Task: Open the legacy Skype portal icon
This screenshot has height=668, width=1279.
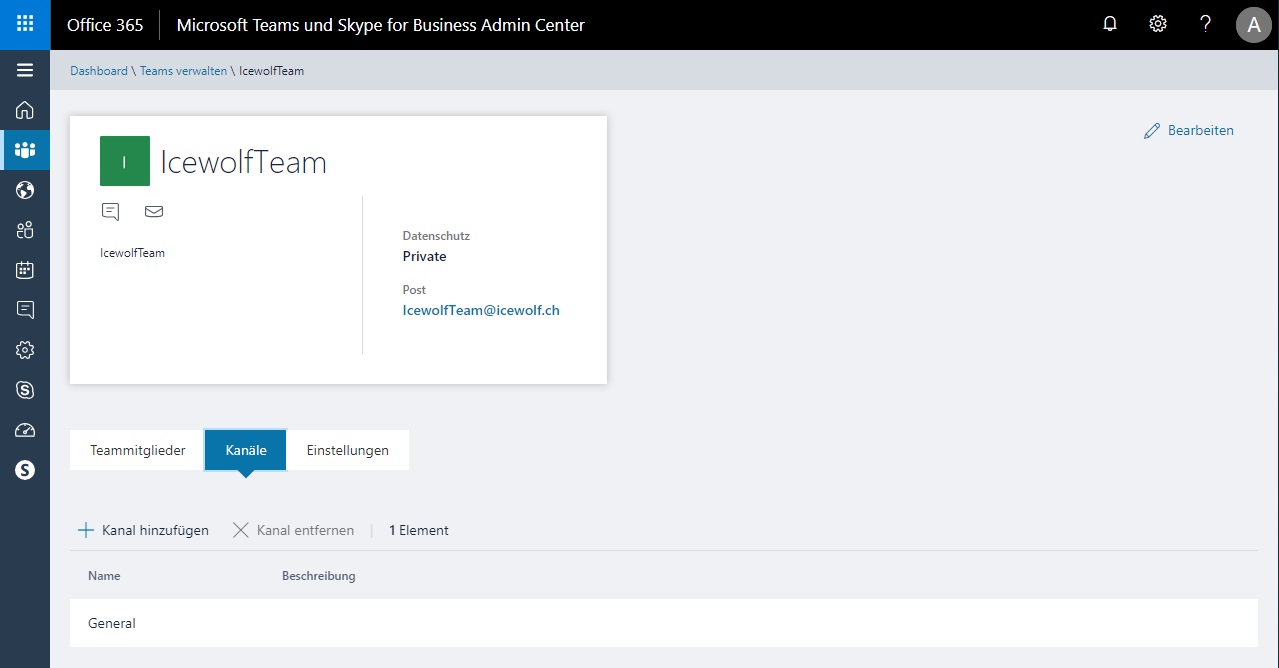Action: (25, 390)
